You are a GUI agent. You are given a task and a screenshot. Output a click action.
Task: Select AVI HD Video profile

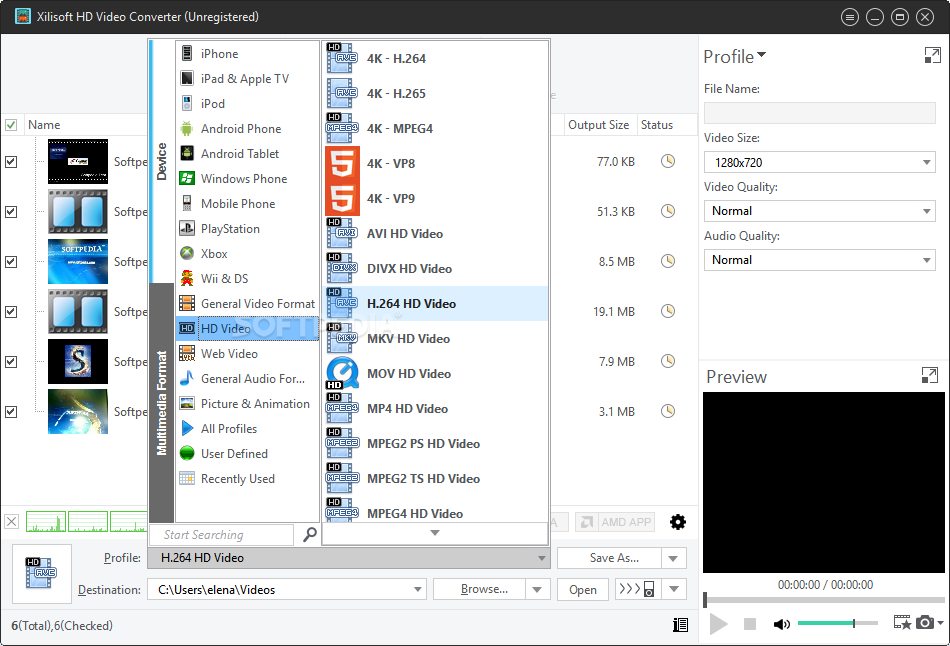click(436, 234)
